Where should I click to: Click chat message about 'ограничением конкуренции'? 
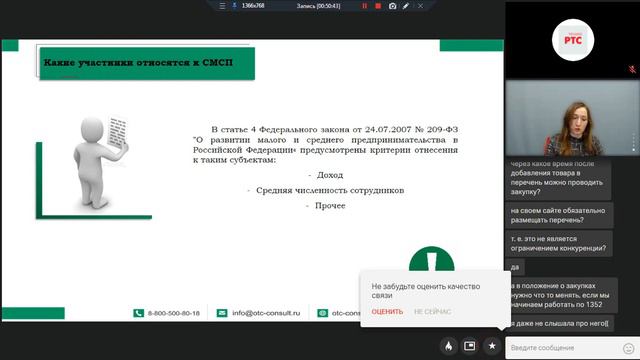click(x=559, y=243)
